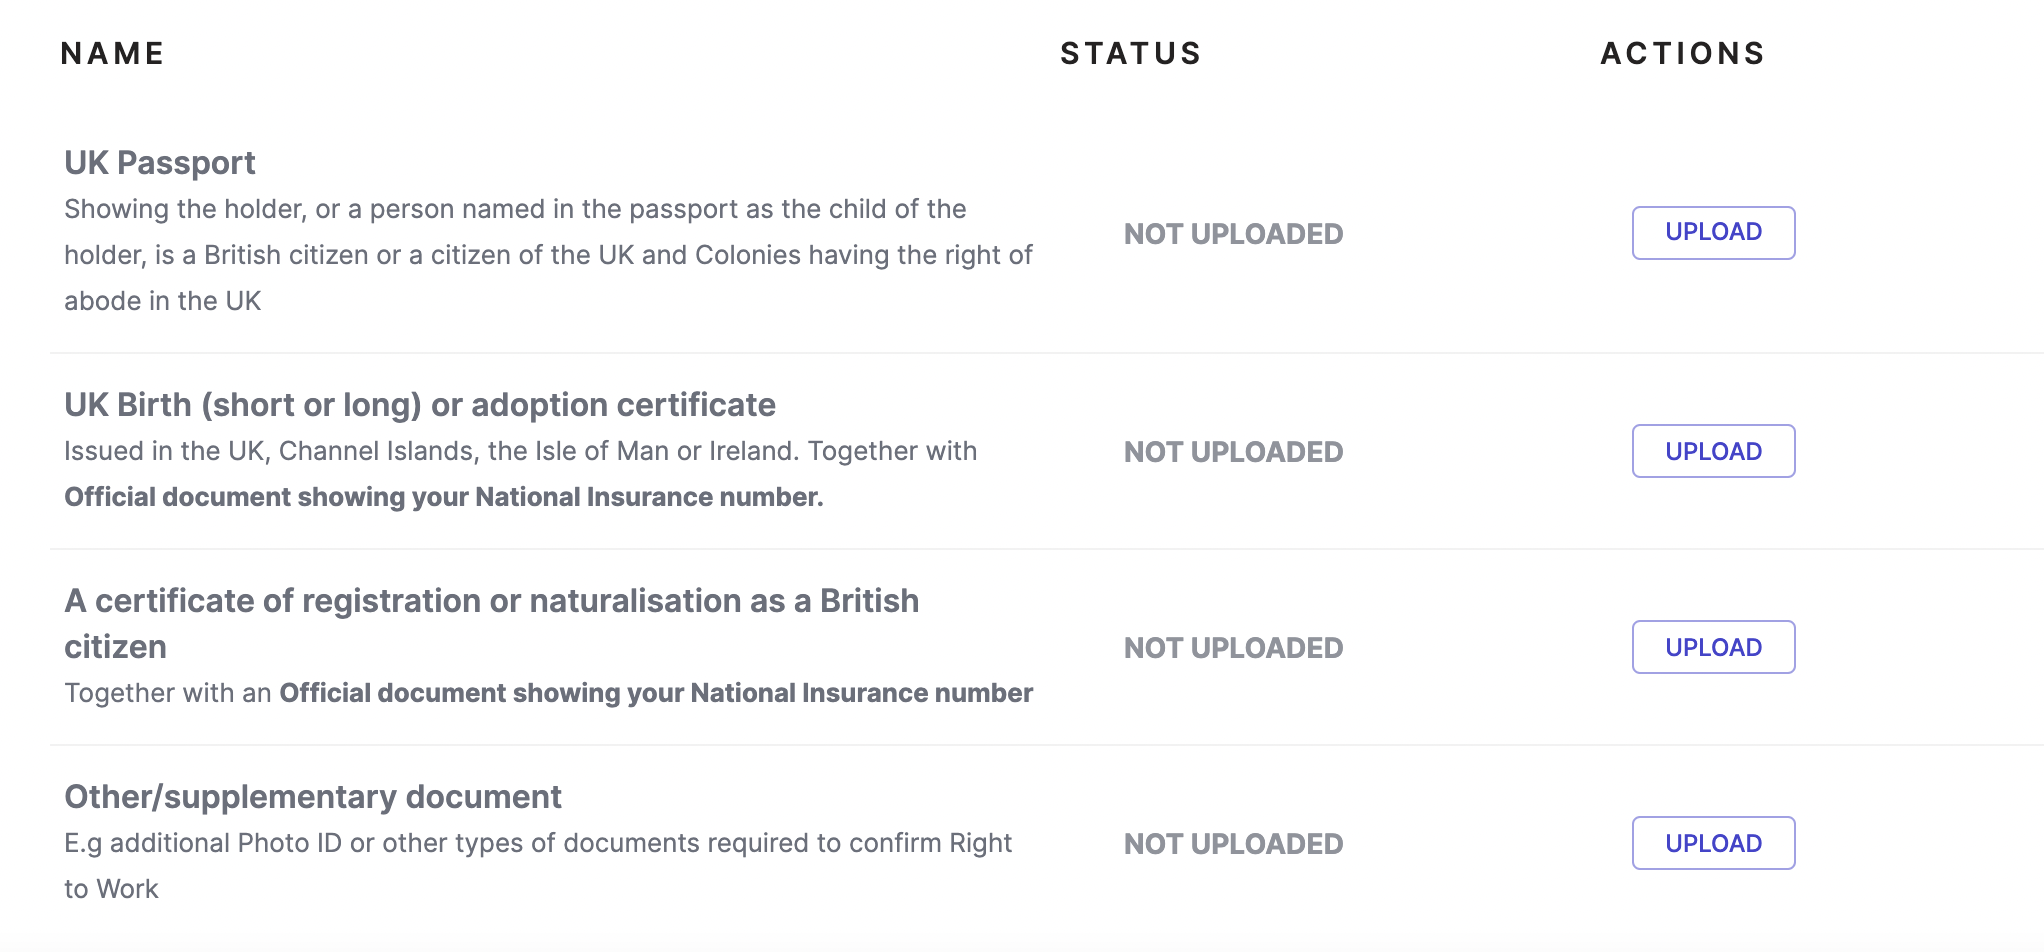2044x952 pixels.
Task: Click NOT UPLOADED status for Other/supplementary document
Action: click(1233, 844)
